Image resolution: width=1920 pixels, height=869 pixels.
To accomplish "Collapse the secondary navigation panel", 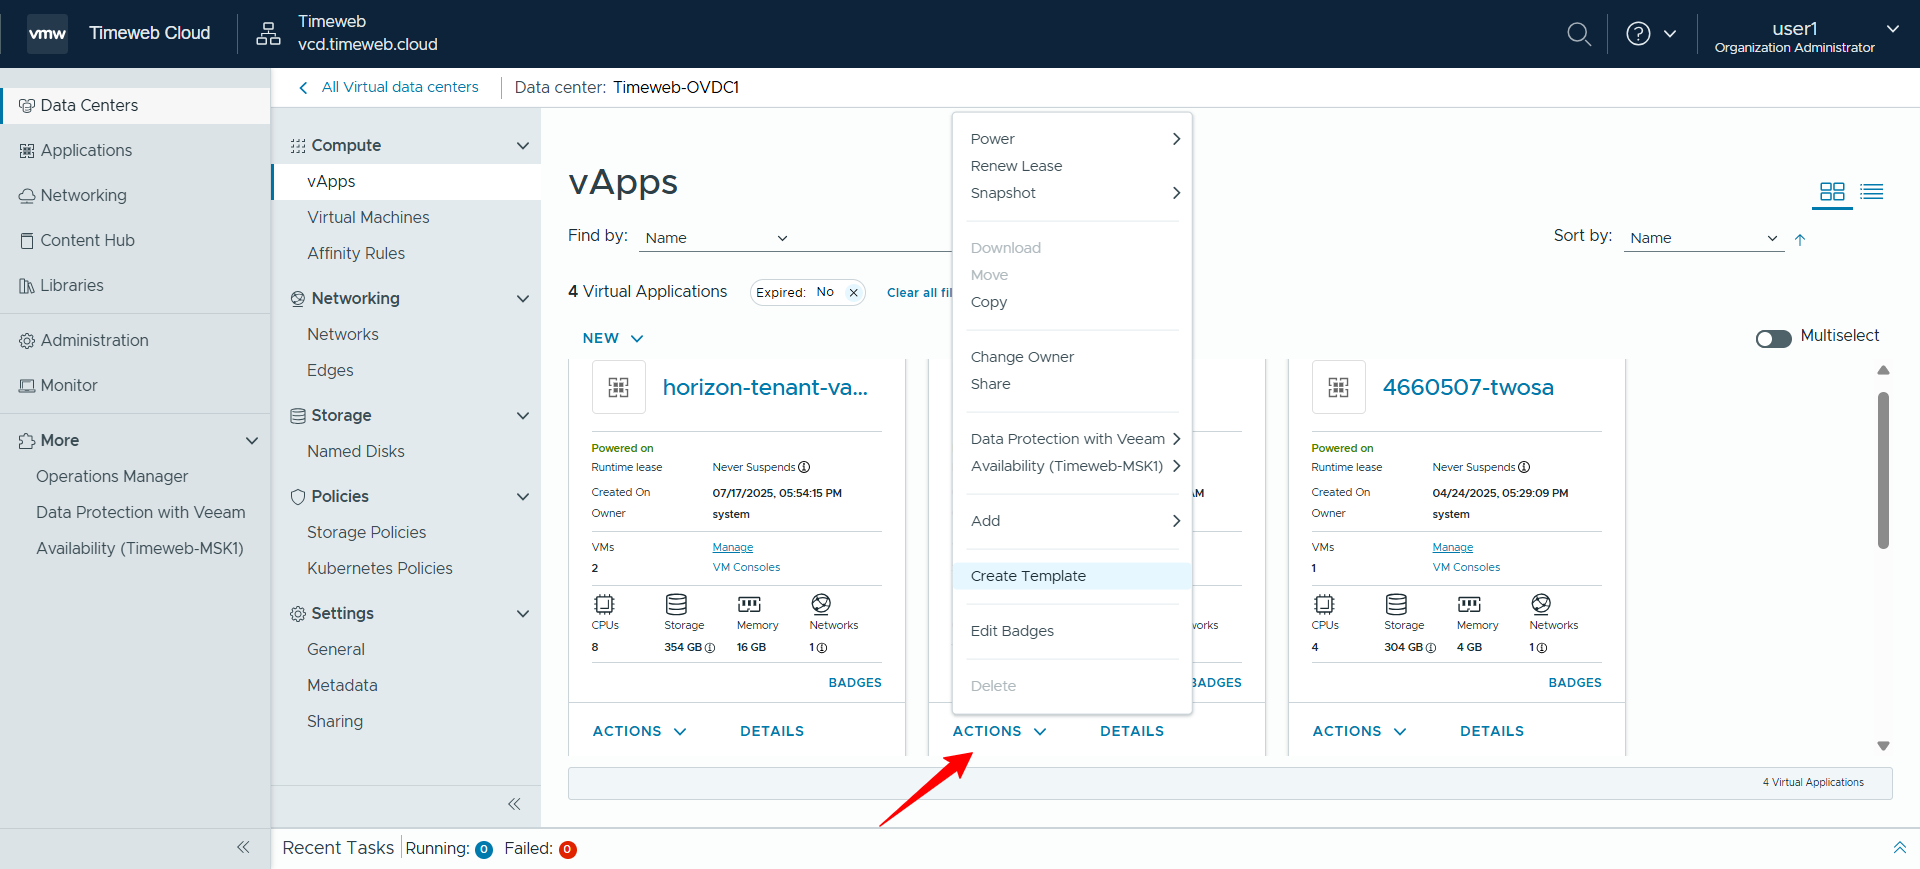I will pyautogui.click(x=514, y=804).
